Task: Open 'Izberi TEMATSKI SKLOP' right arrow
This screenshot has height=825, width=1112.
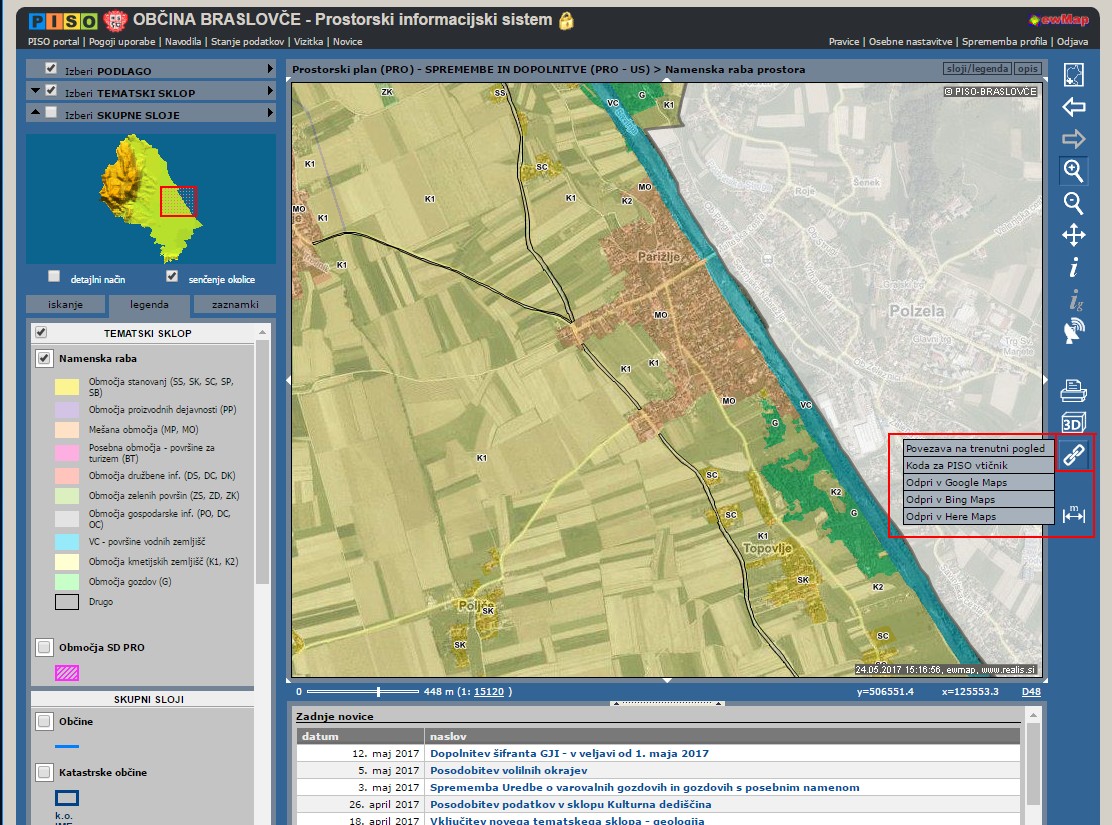Action: point(270,91)
